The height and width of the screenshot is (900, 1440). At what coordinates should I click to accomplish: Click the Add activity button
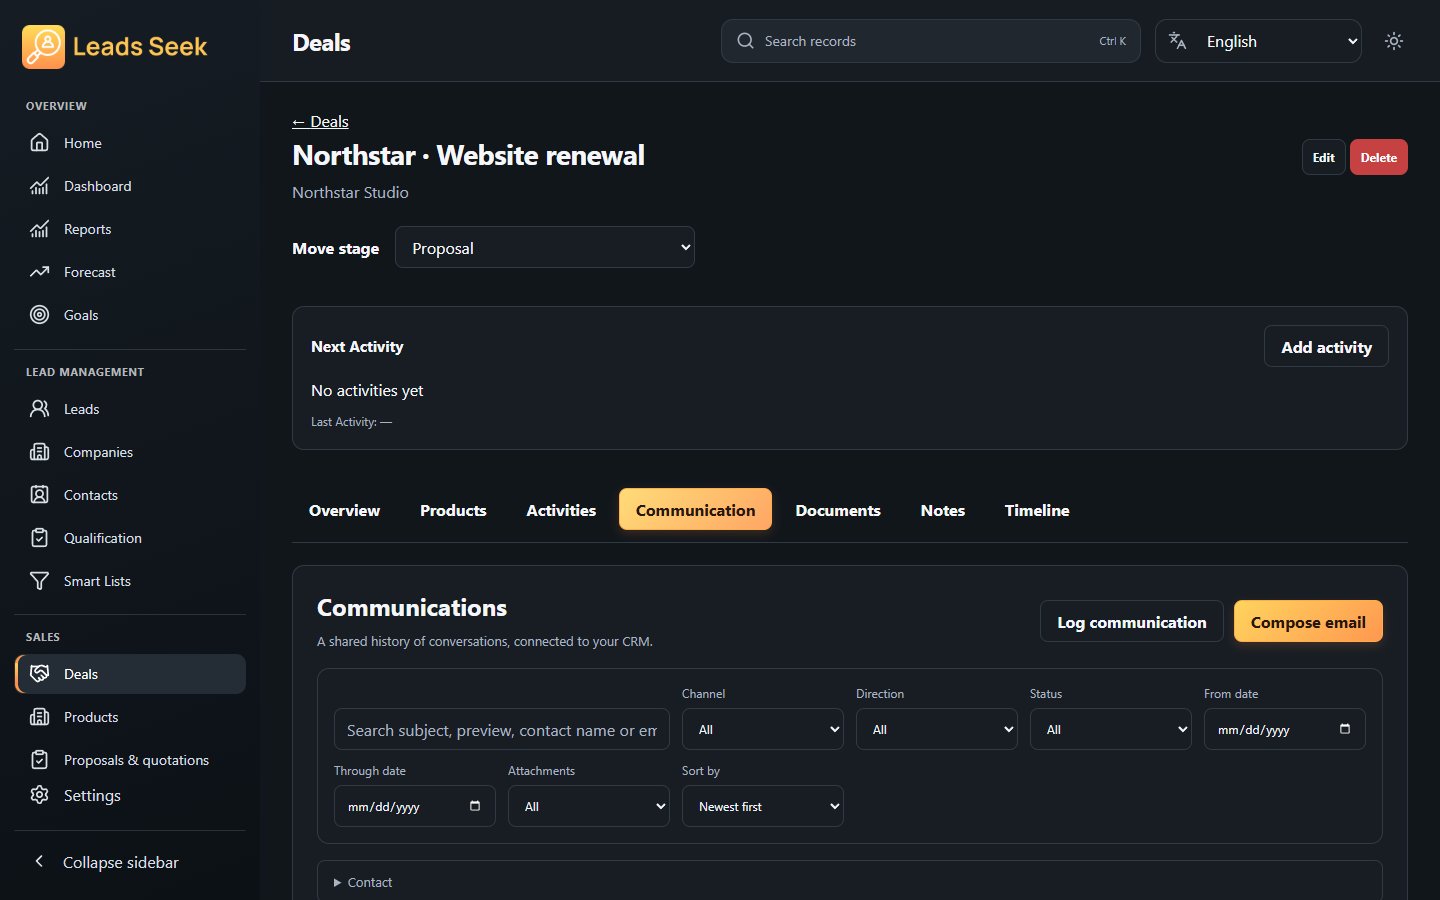tap(1326, 346)
